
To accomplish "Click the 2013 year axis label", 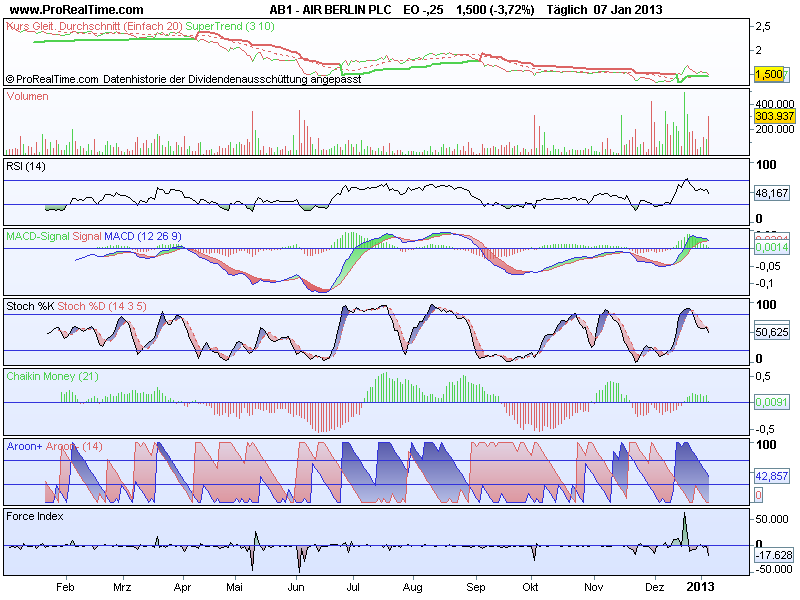I will 701,587.
